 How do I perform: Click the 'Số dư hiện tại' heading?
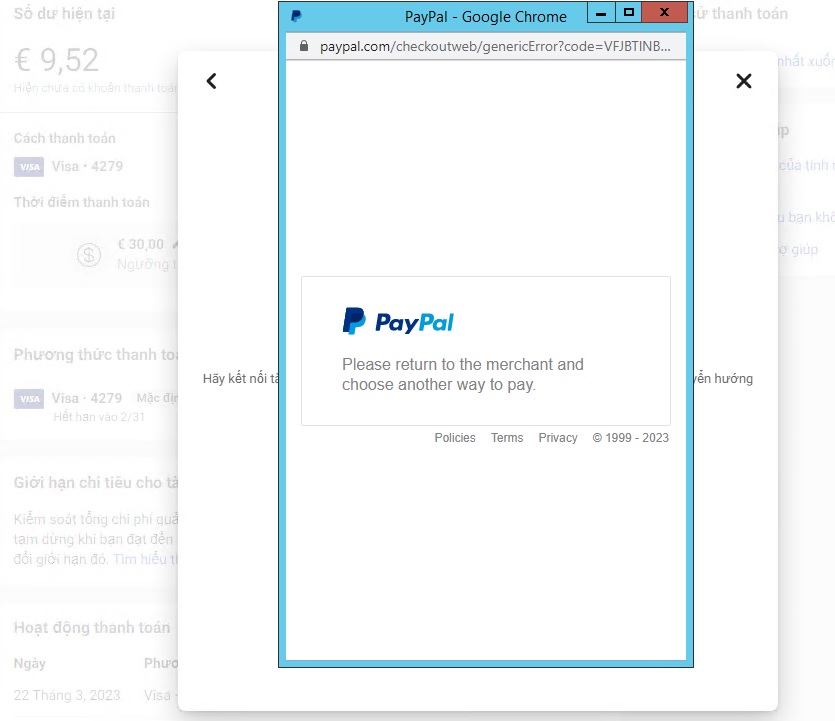(x=64, y=13)
